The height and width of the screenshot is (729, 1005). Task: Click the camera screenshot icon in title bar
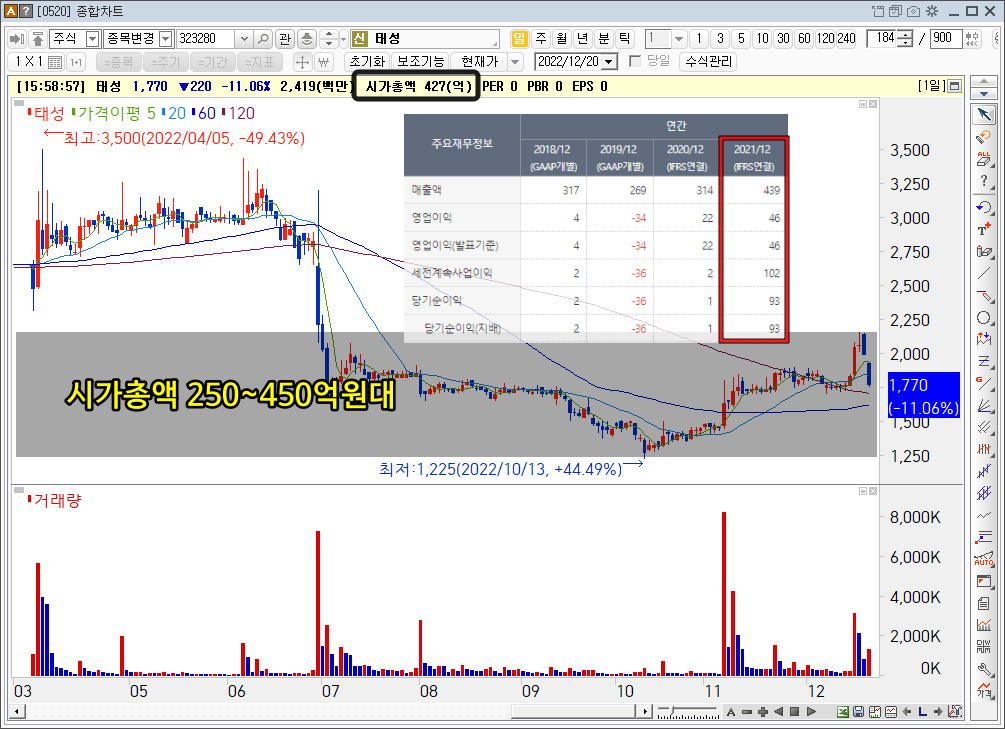[913, 11]
